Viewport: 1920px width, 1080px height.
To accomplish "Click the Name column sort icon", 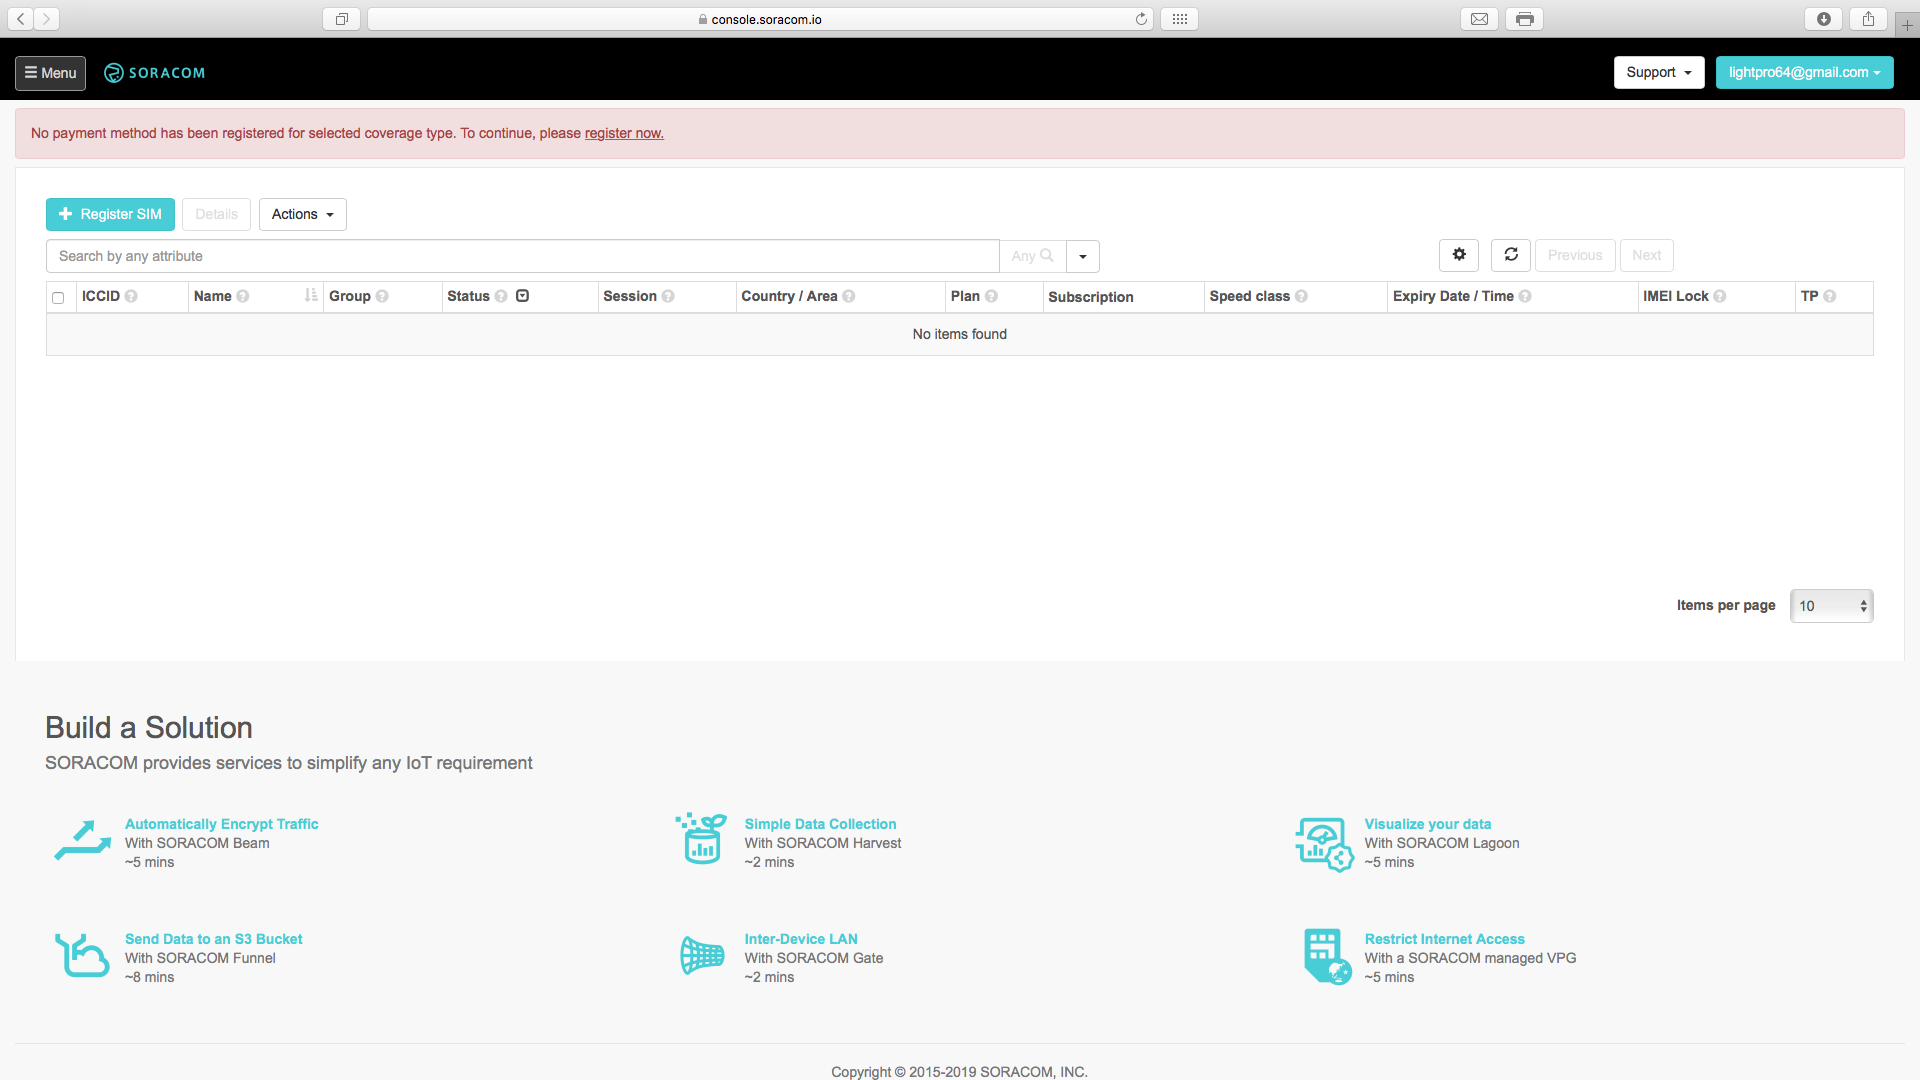I will pos(311,296).
